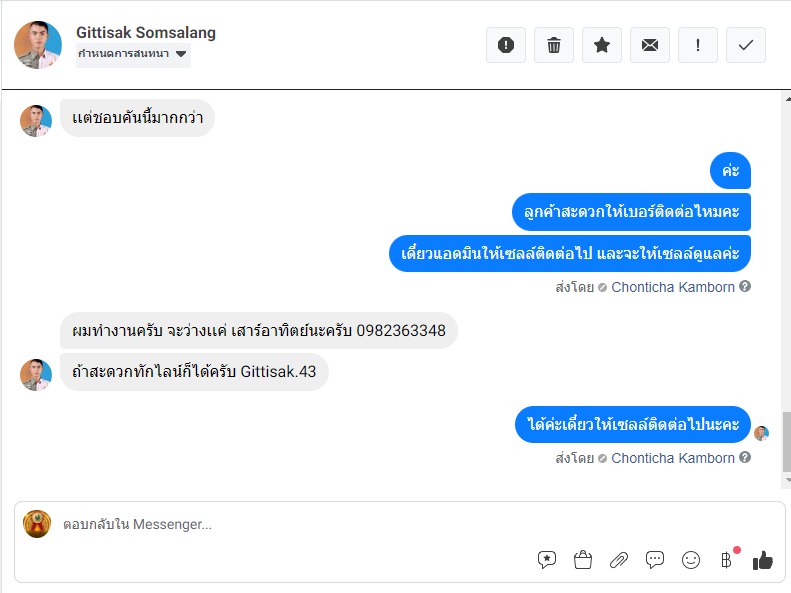Mark conversation done with checkmark icon
791x593 pixels.
pyautogui.click(x=746, y=45)
